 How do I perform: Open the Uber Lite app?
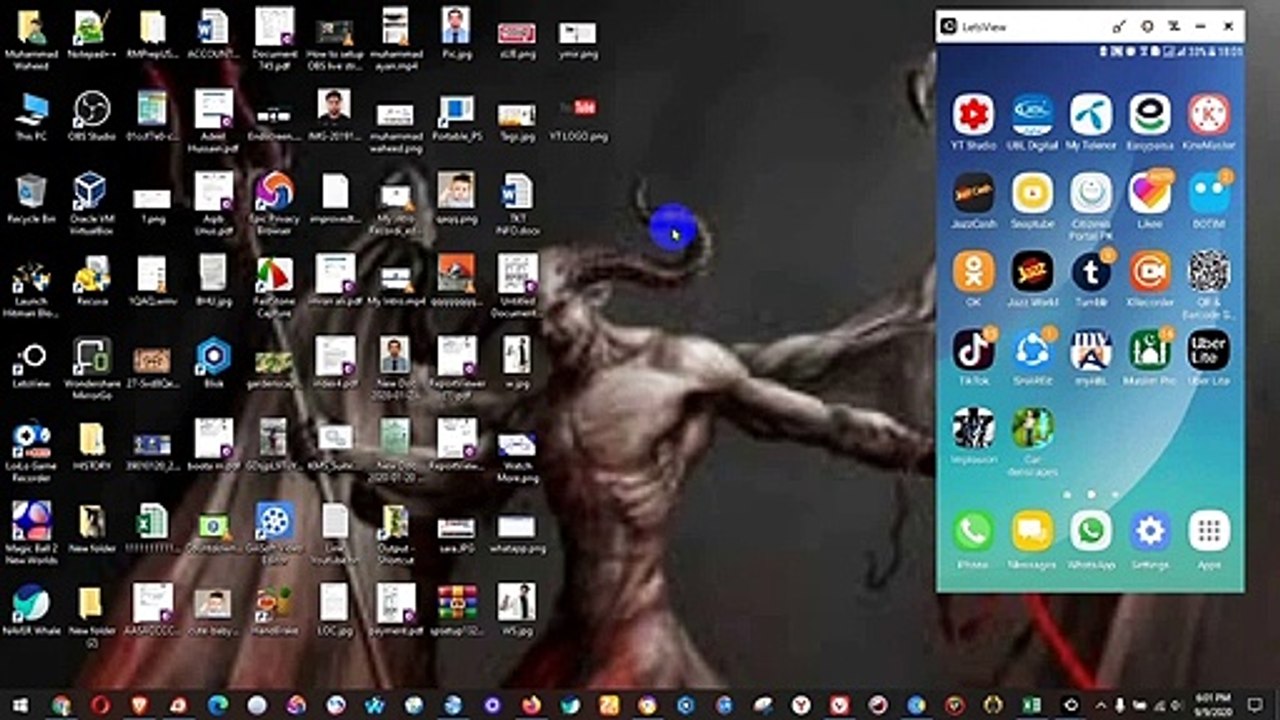pos(1209,350)
